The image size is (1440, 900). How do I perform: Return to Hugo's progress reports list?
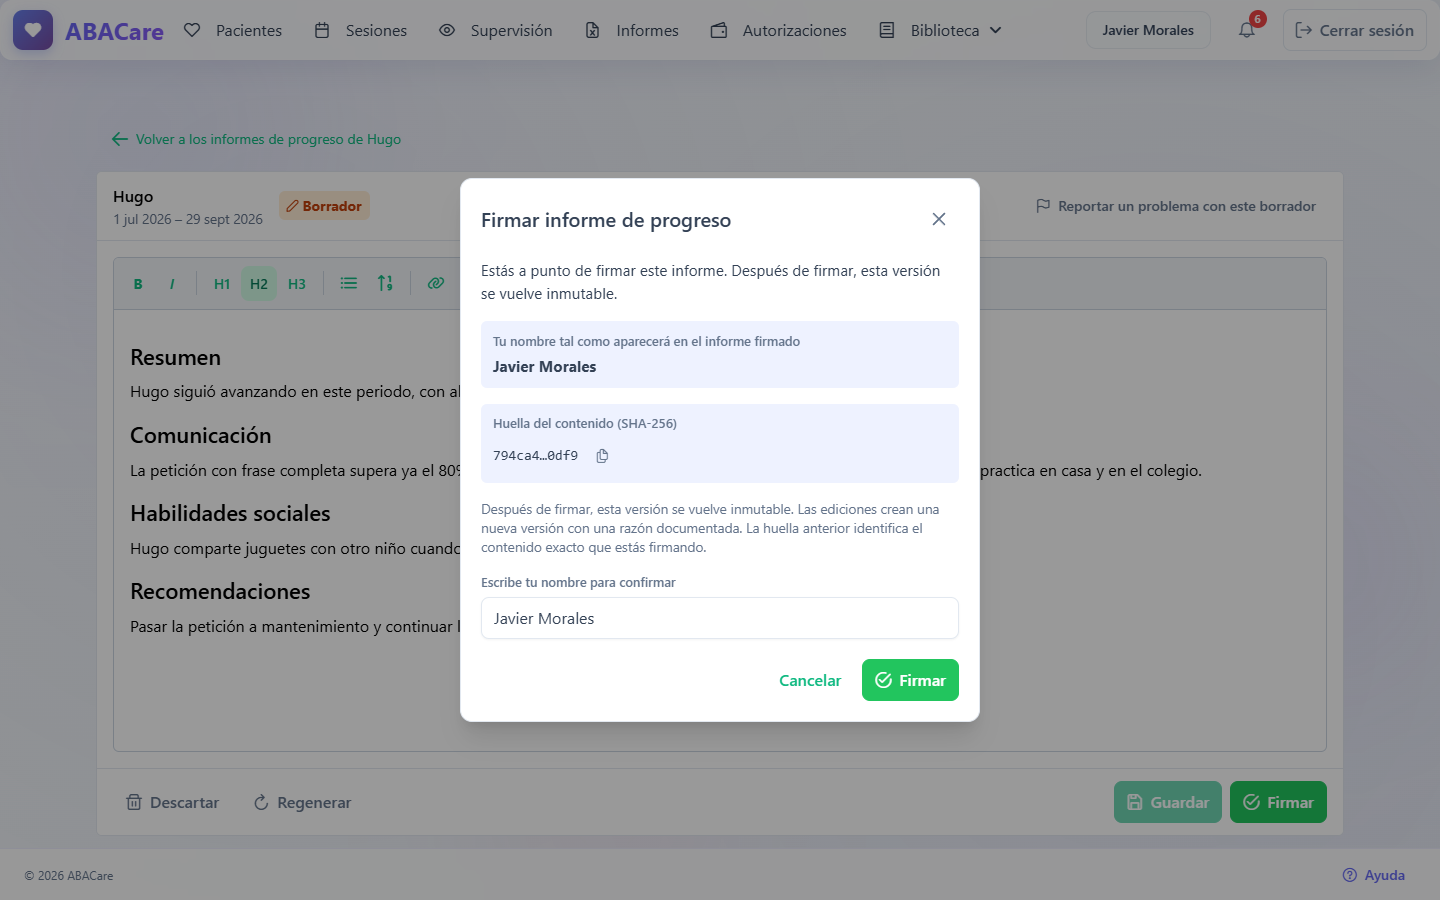(x=257, y=139)
